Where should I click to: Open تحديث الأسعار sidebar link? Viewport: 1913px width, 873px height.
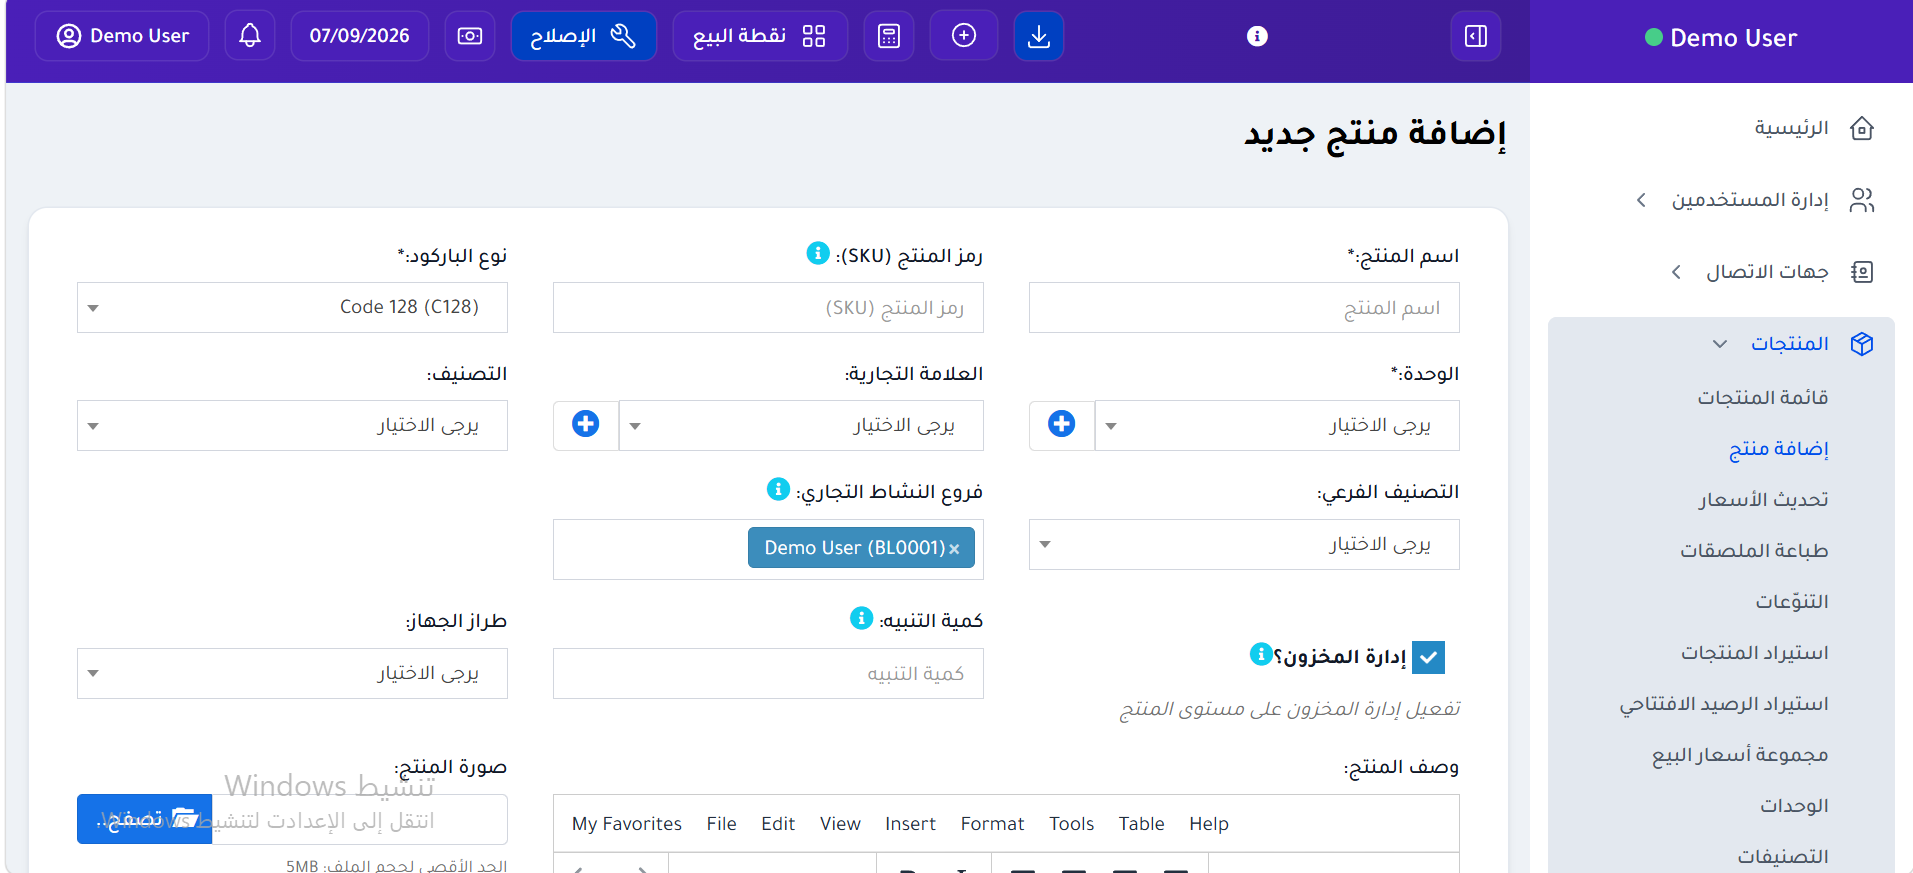click(1763, 499)
